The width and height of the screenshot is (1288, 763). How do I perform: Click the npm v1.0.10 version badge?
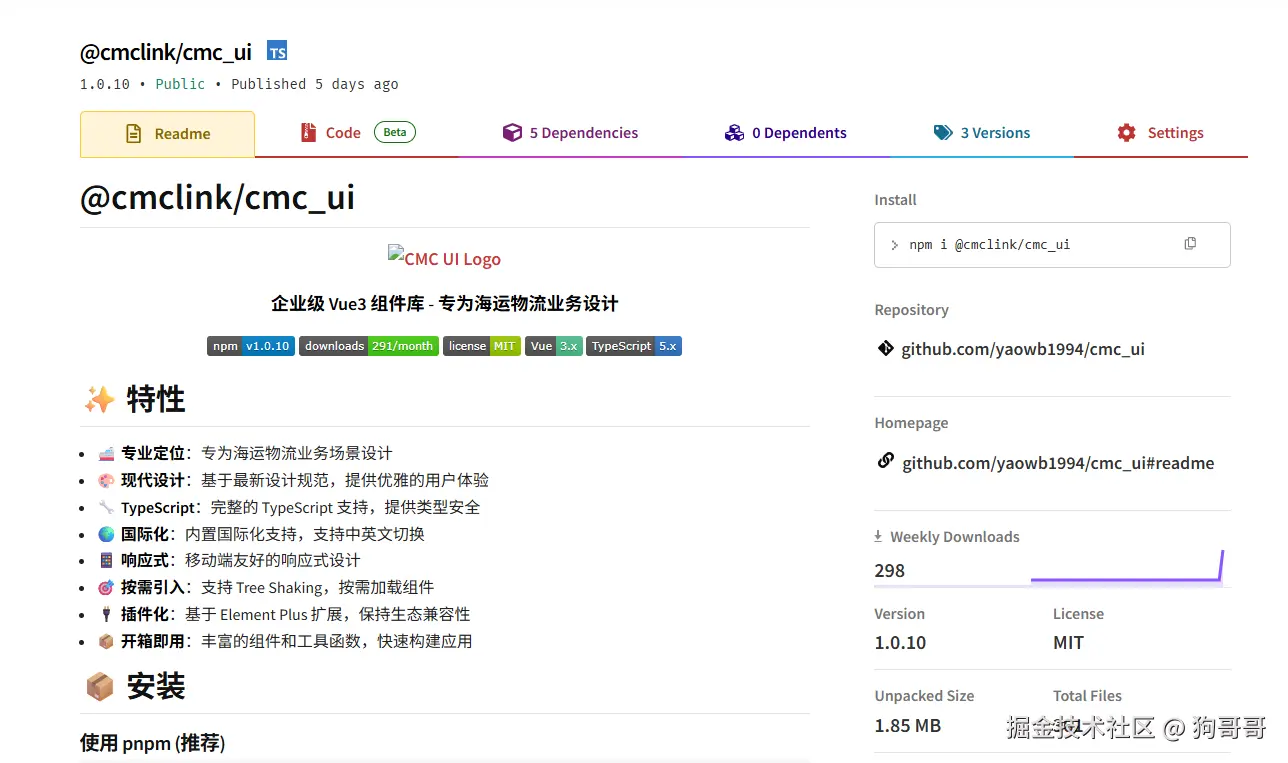click(250, 346)
